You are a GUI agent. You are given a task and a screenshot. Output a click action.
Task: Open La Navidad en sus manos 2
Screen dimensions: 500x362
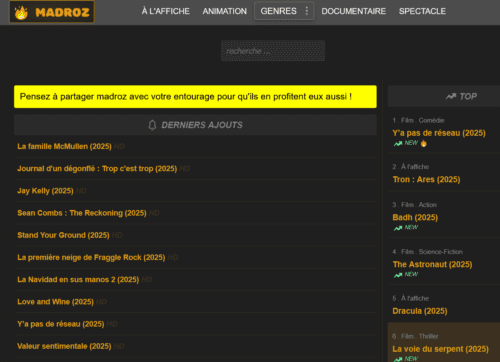tap(78, 280)
